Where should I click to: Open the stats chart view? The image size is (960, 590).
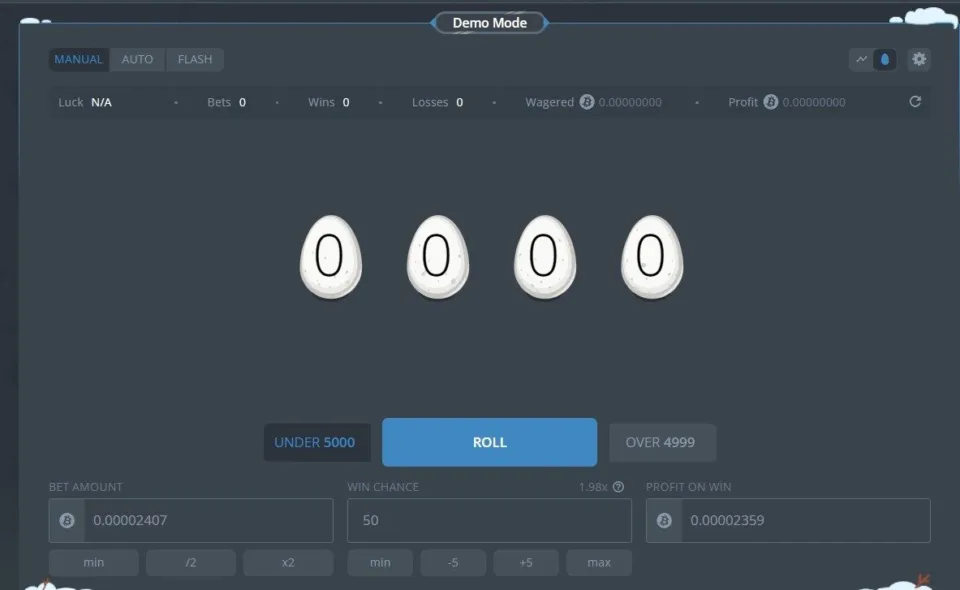(x=859, y=59)
